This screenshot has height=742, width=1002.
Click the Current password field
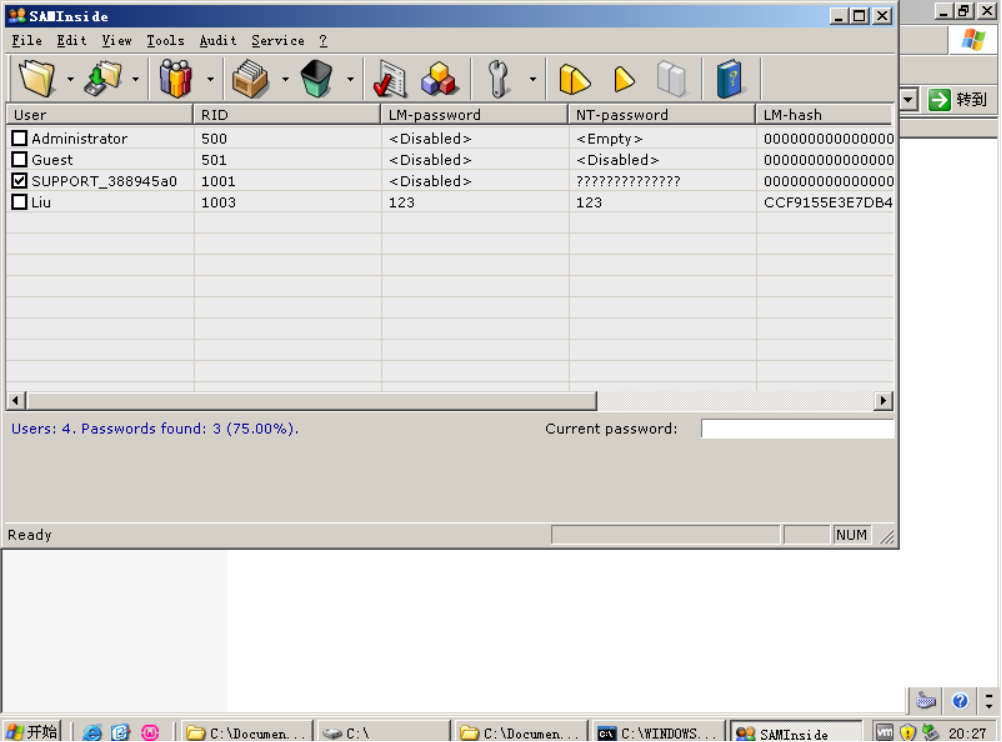(x=797, y=429)
